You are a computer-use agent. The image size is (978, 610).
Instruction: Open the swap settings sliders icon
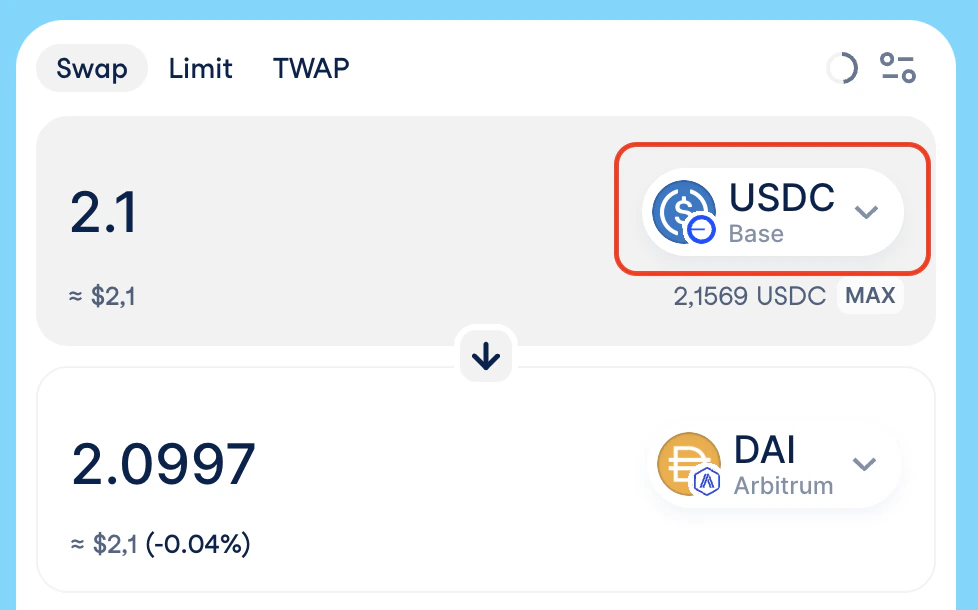point(898,68)
